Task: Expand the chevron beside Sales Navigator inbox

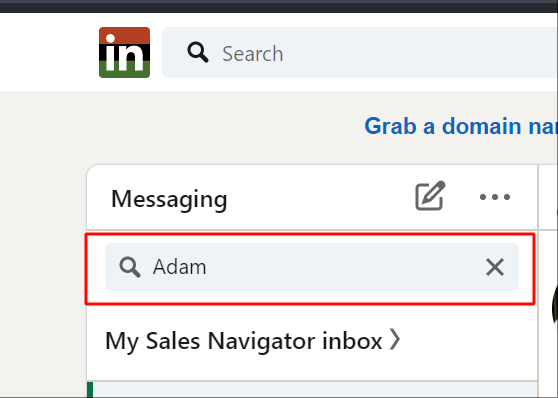Action: 395,339
